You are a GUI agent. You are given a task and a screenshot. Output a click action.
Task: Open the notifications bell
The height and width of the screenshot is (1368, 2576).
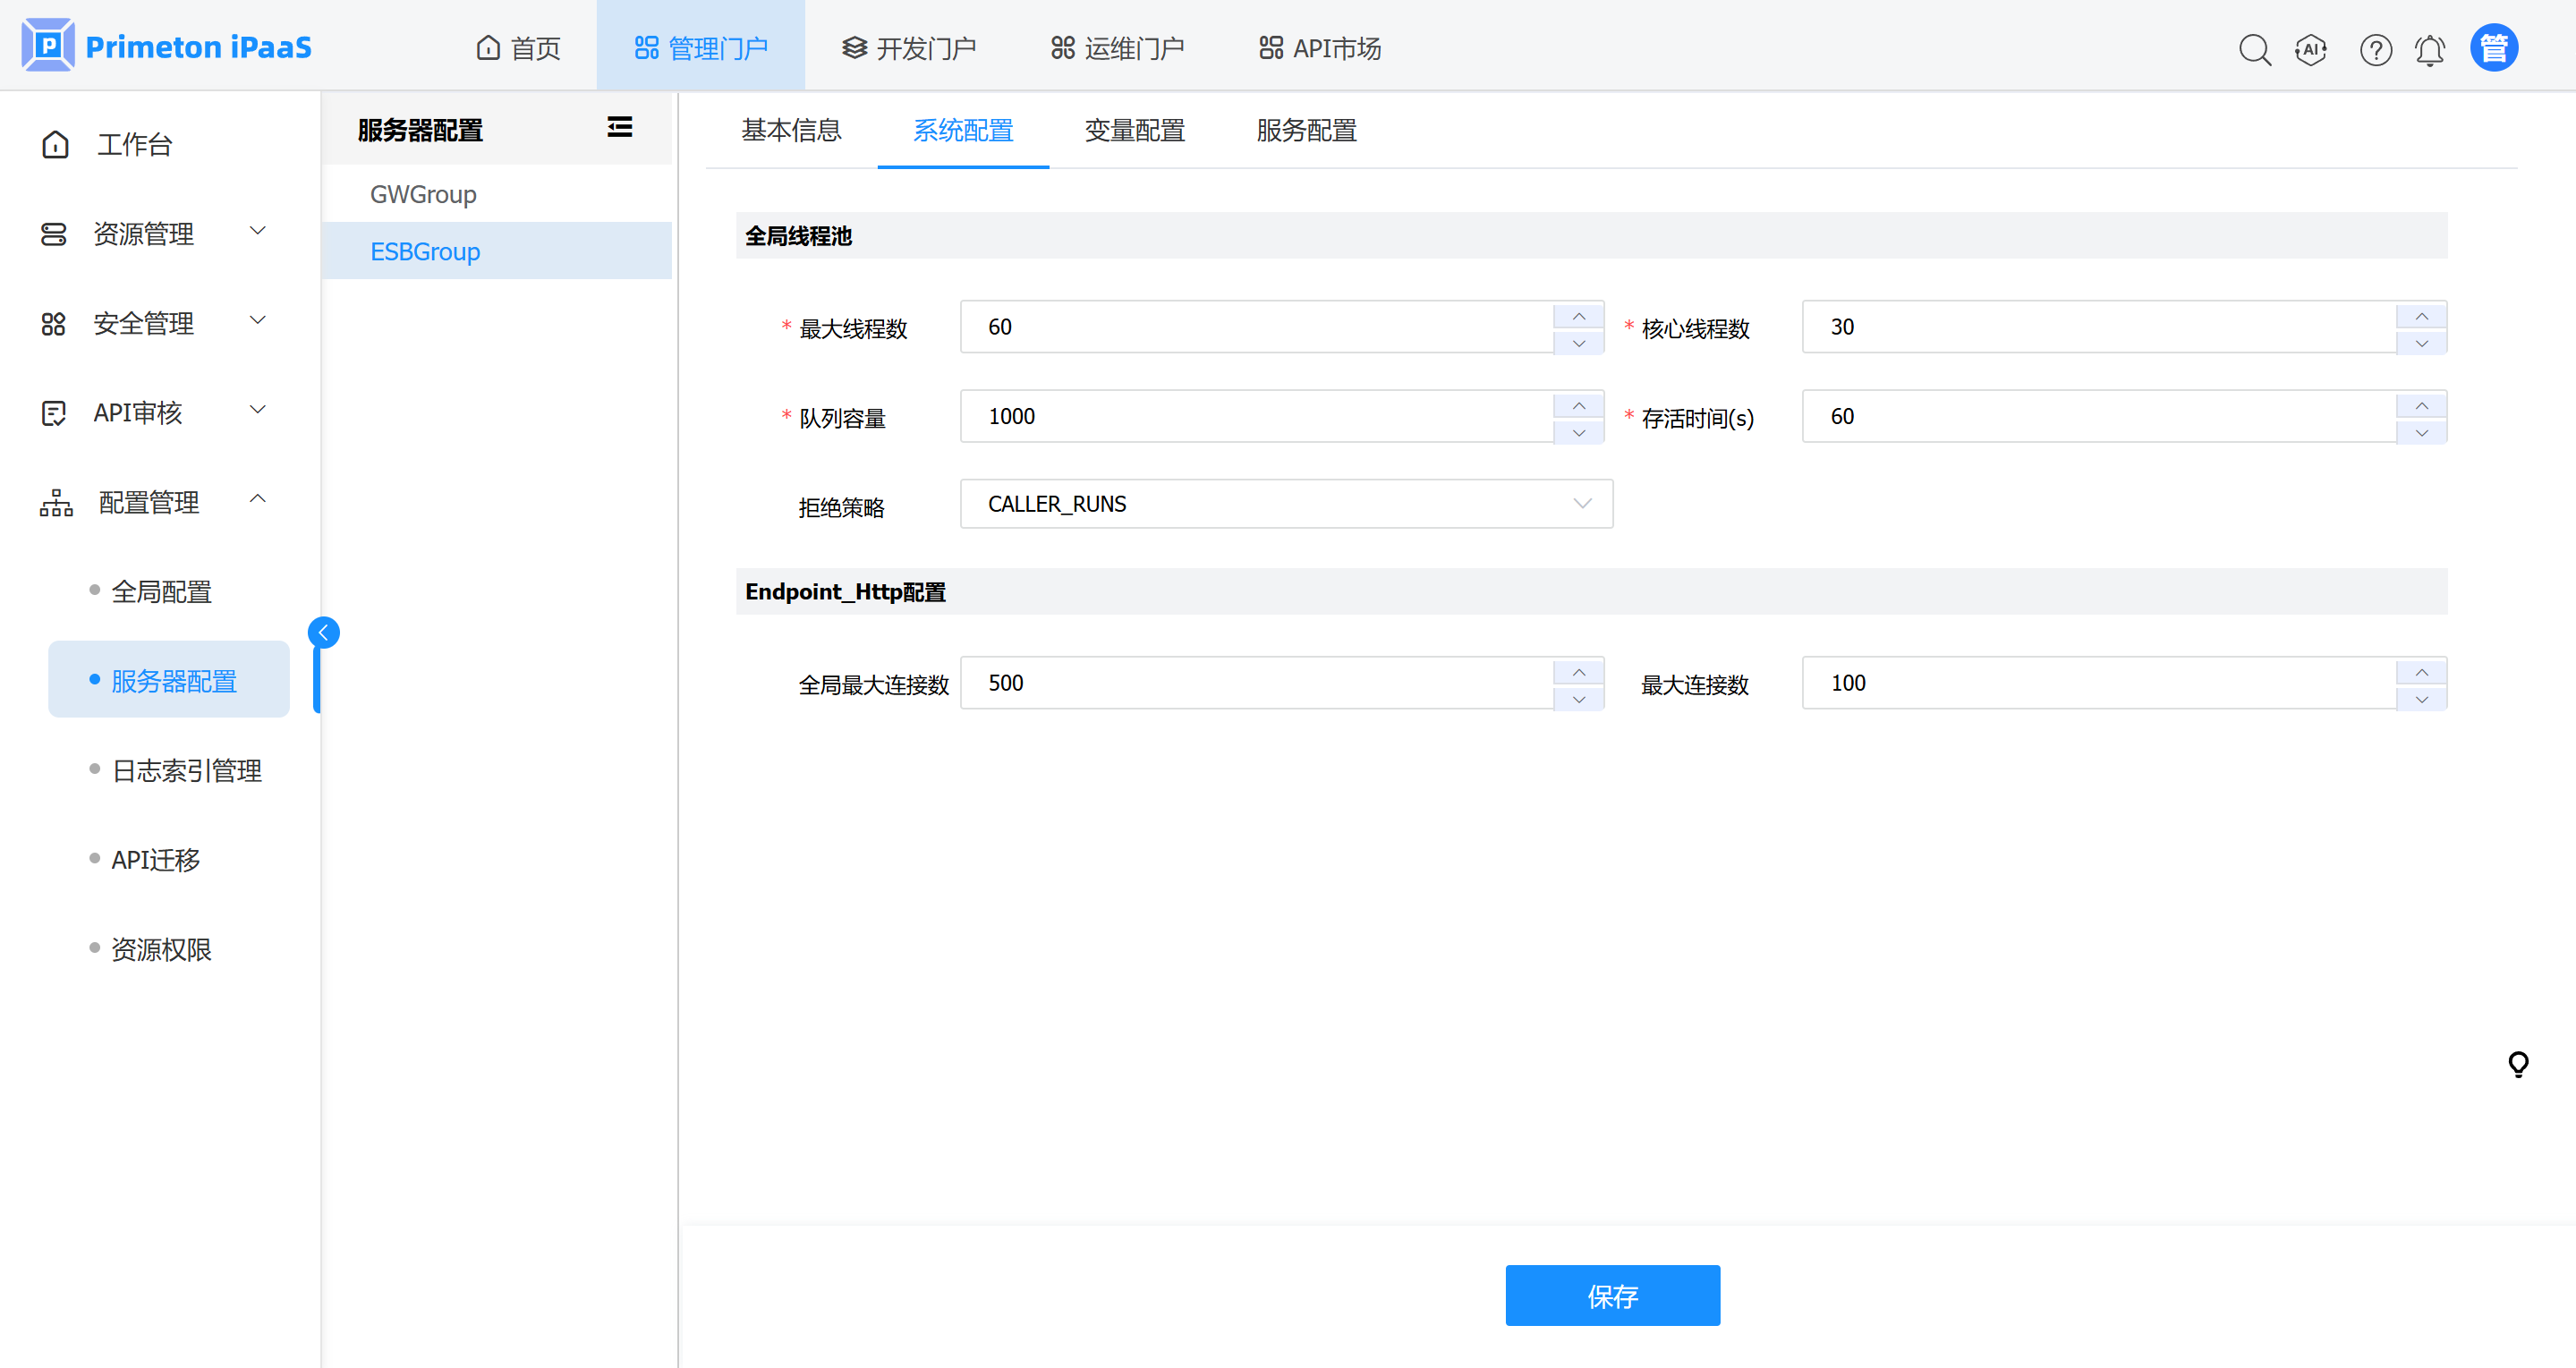click(x=2430, y=49)
